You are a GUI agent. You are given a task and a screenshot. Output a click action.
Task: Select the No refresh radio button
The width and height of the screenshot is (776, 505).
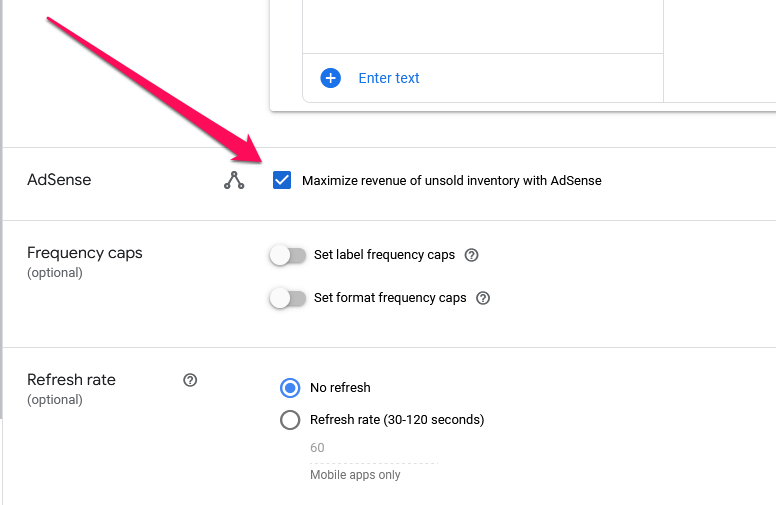coord(290,388)
